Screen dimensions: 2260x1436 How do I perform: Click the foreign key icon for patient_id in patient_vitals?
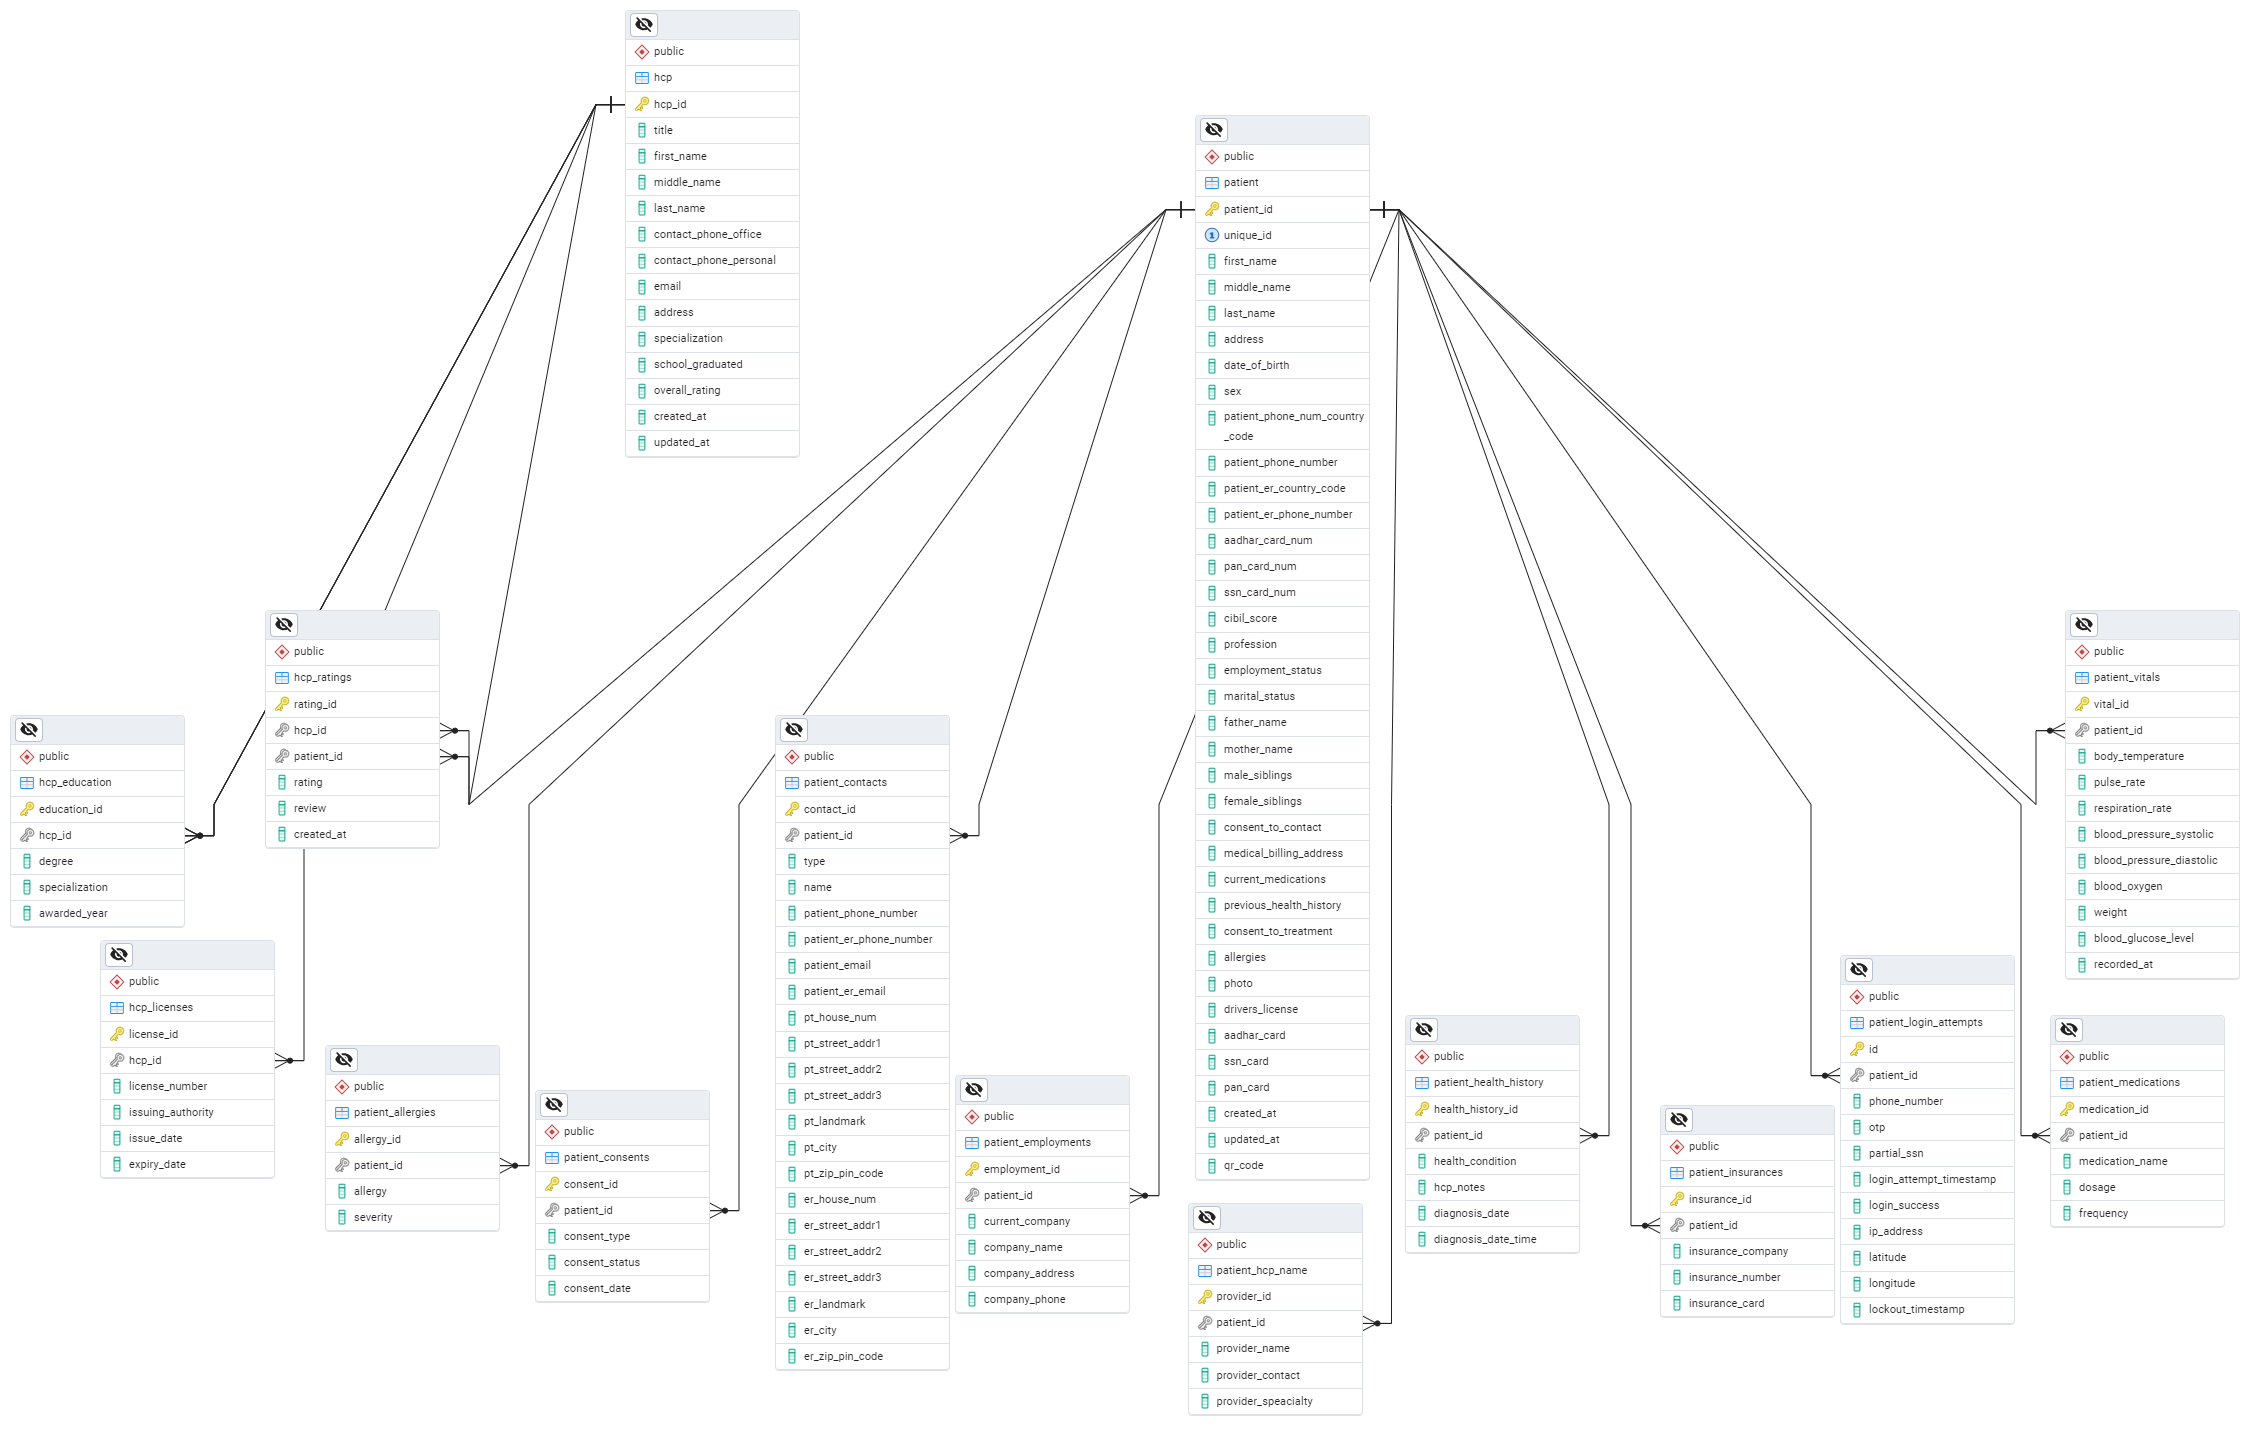click(2082, 730)
